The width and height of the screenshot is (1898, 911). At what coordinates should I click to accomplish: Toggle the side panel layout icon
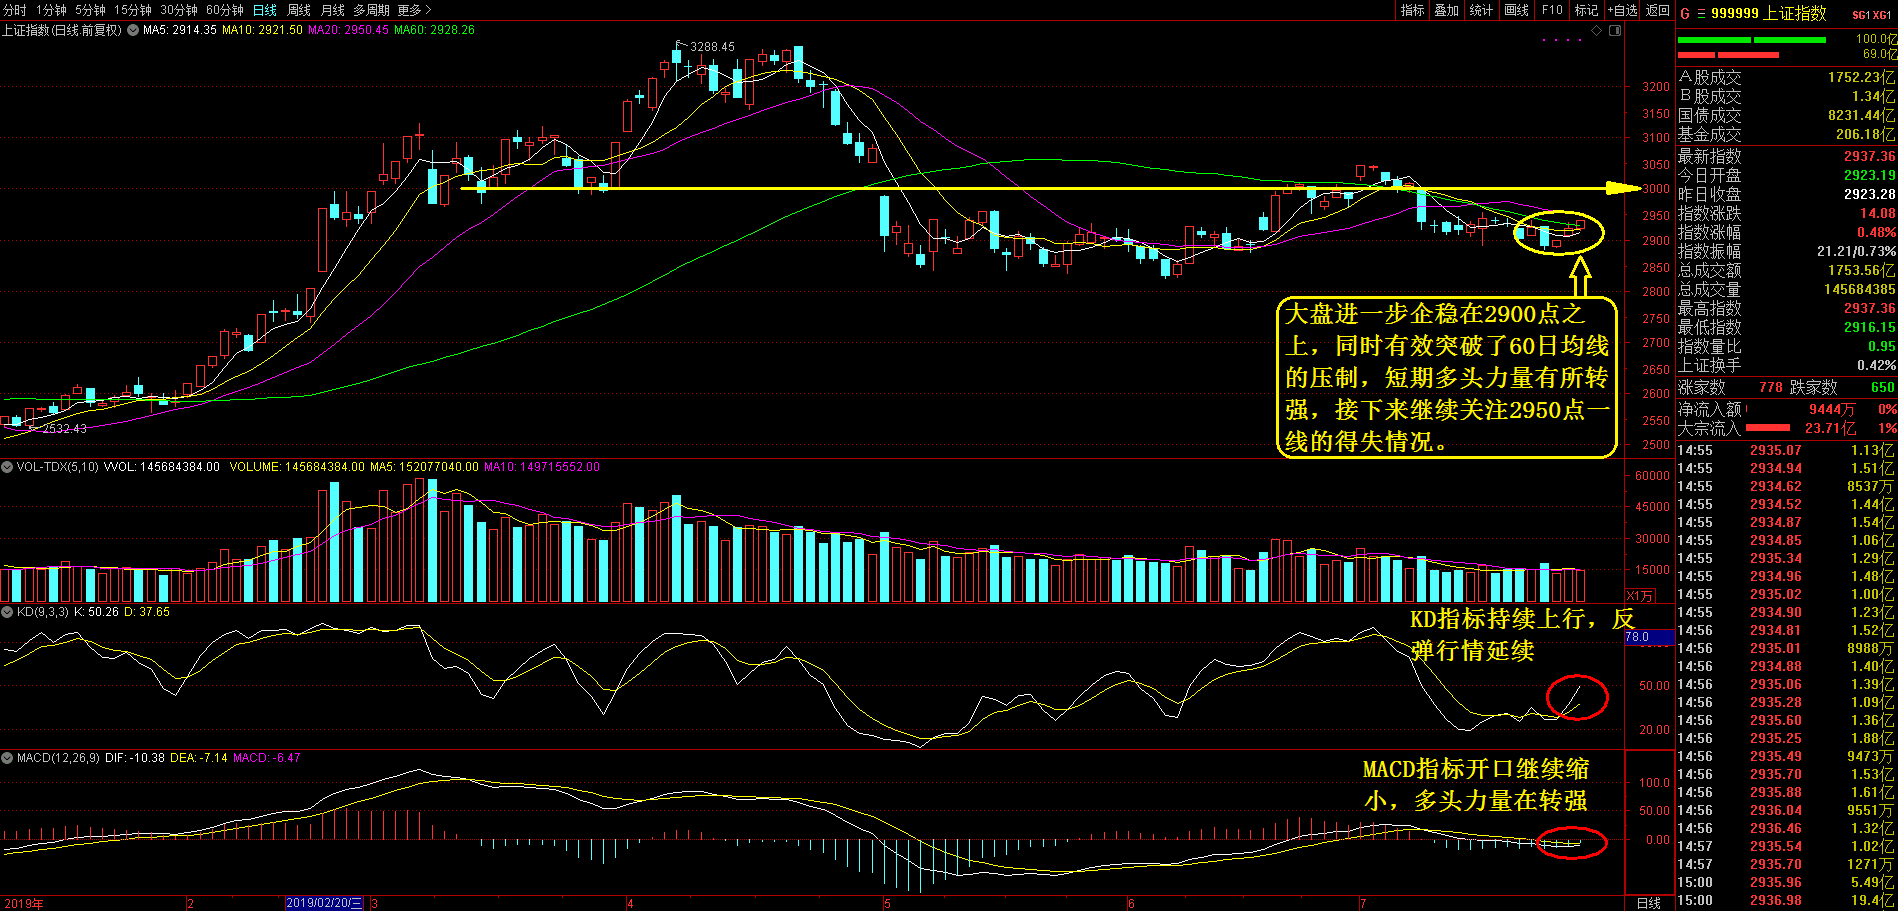click(1615, 31)
